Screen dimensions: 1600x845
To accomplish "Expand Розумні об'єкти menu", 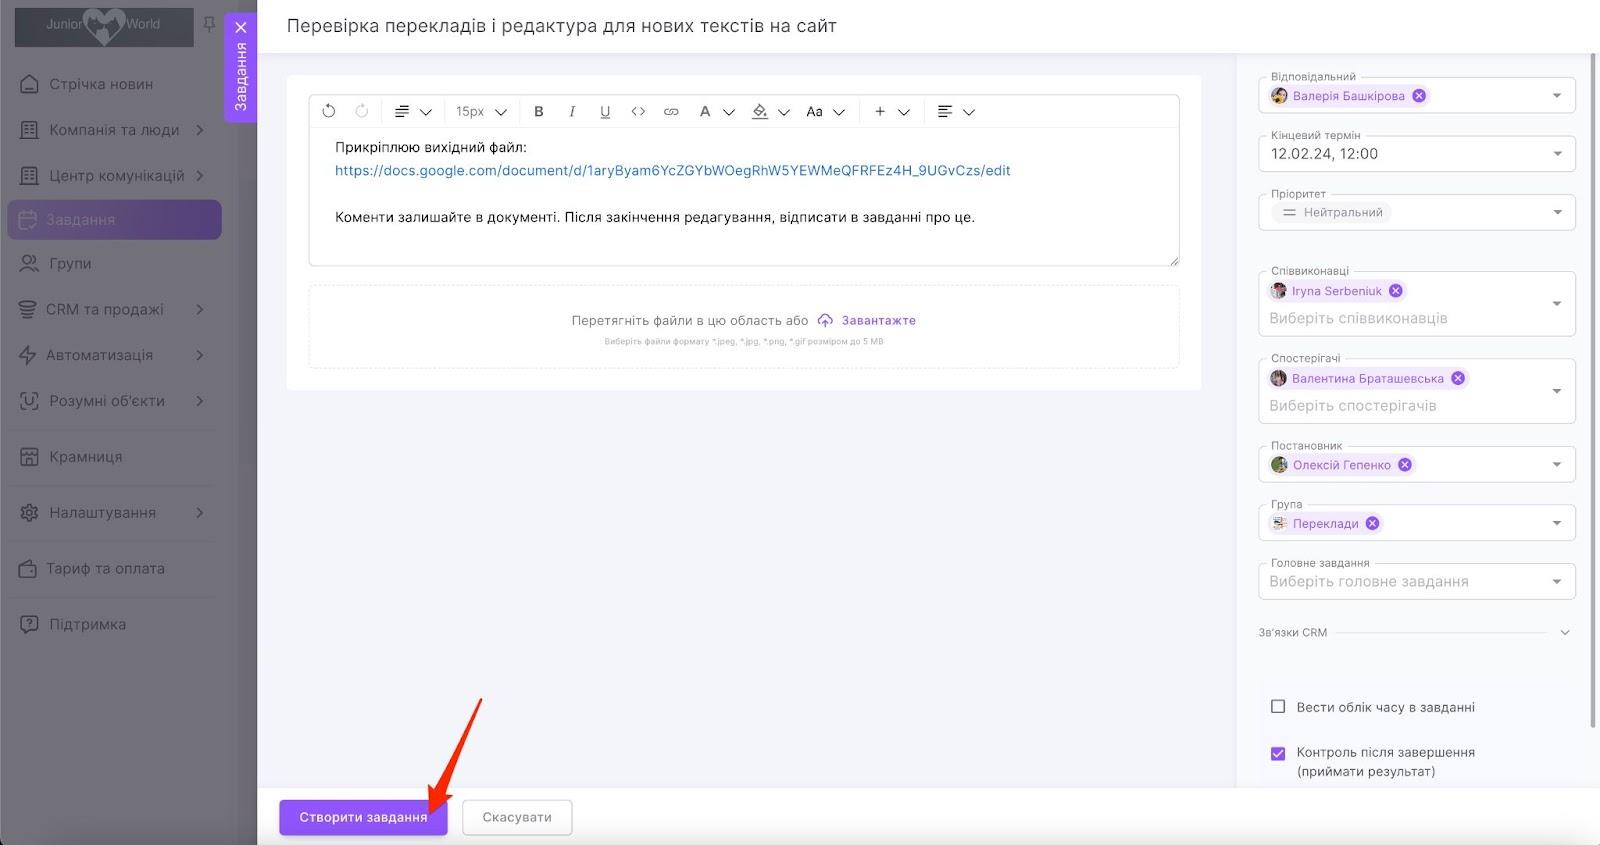I will 114,401.
